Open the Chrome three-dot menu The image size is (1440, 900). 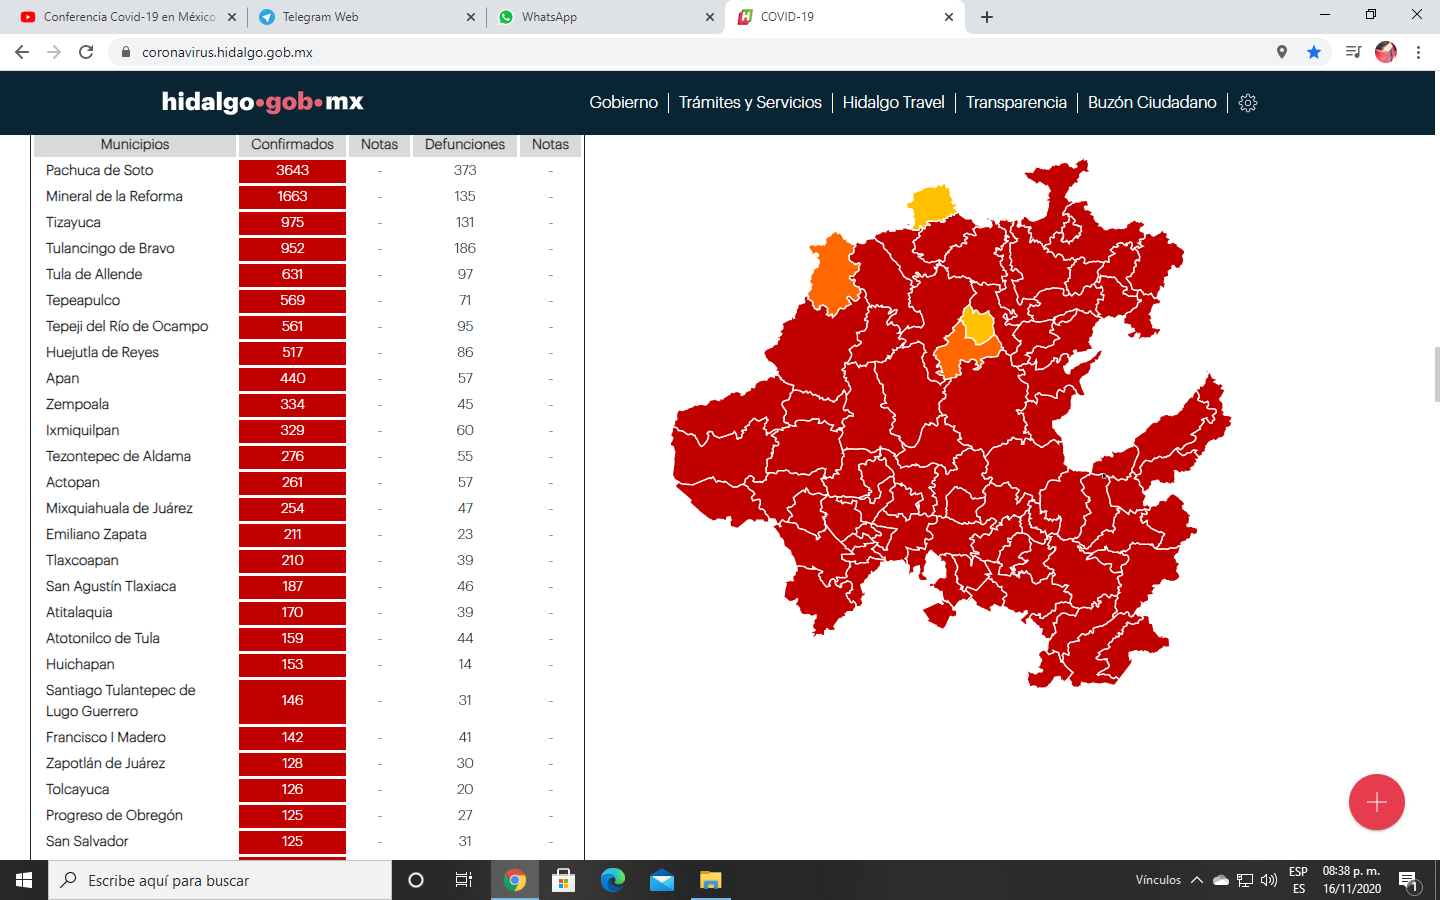point(1418,52)
